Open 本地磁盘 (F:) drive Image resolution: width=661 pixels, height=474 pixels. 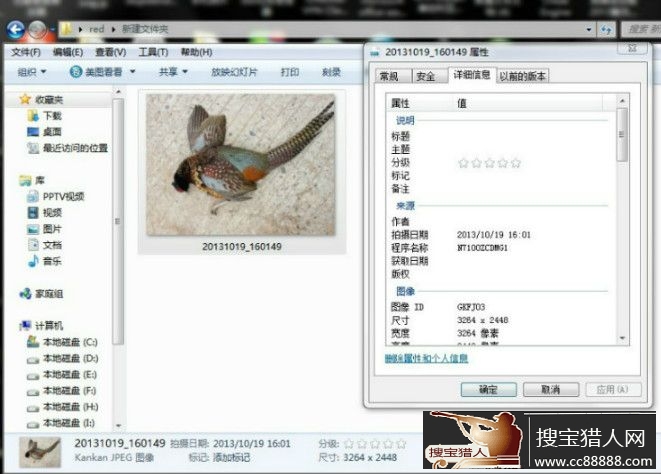point(62,391)
